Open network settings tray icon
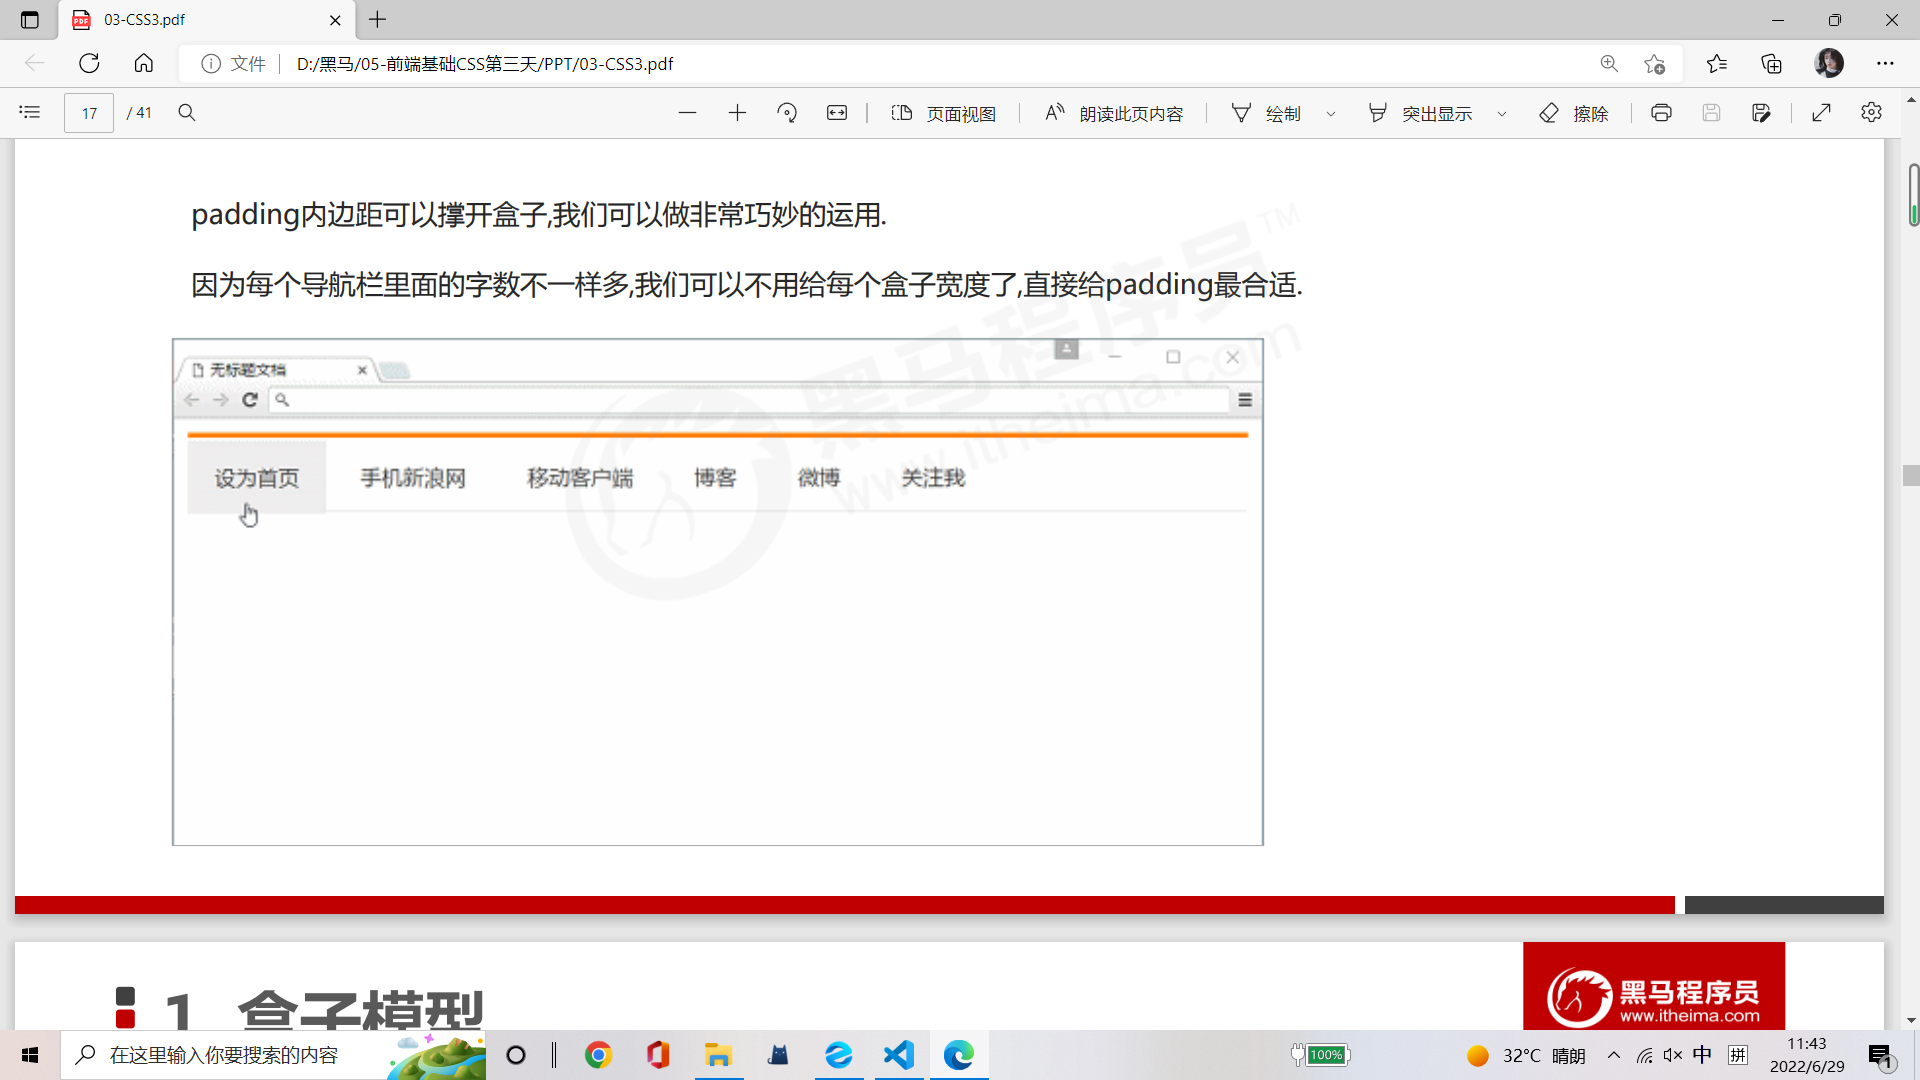 [x=1644, y=1055]
